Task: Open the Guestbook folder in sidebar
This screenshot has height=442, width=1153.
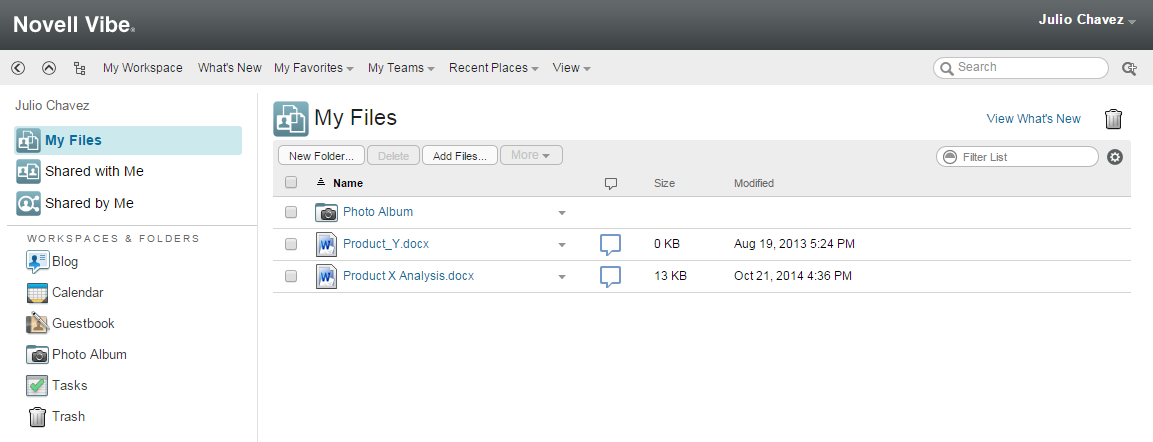Action: pyautogui.click(x=83, y=323)
